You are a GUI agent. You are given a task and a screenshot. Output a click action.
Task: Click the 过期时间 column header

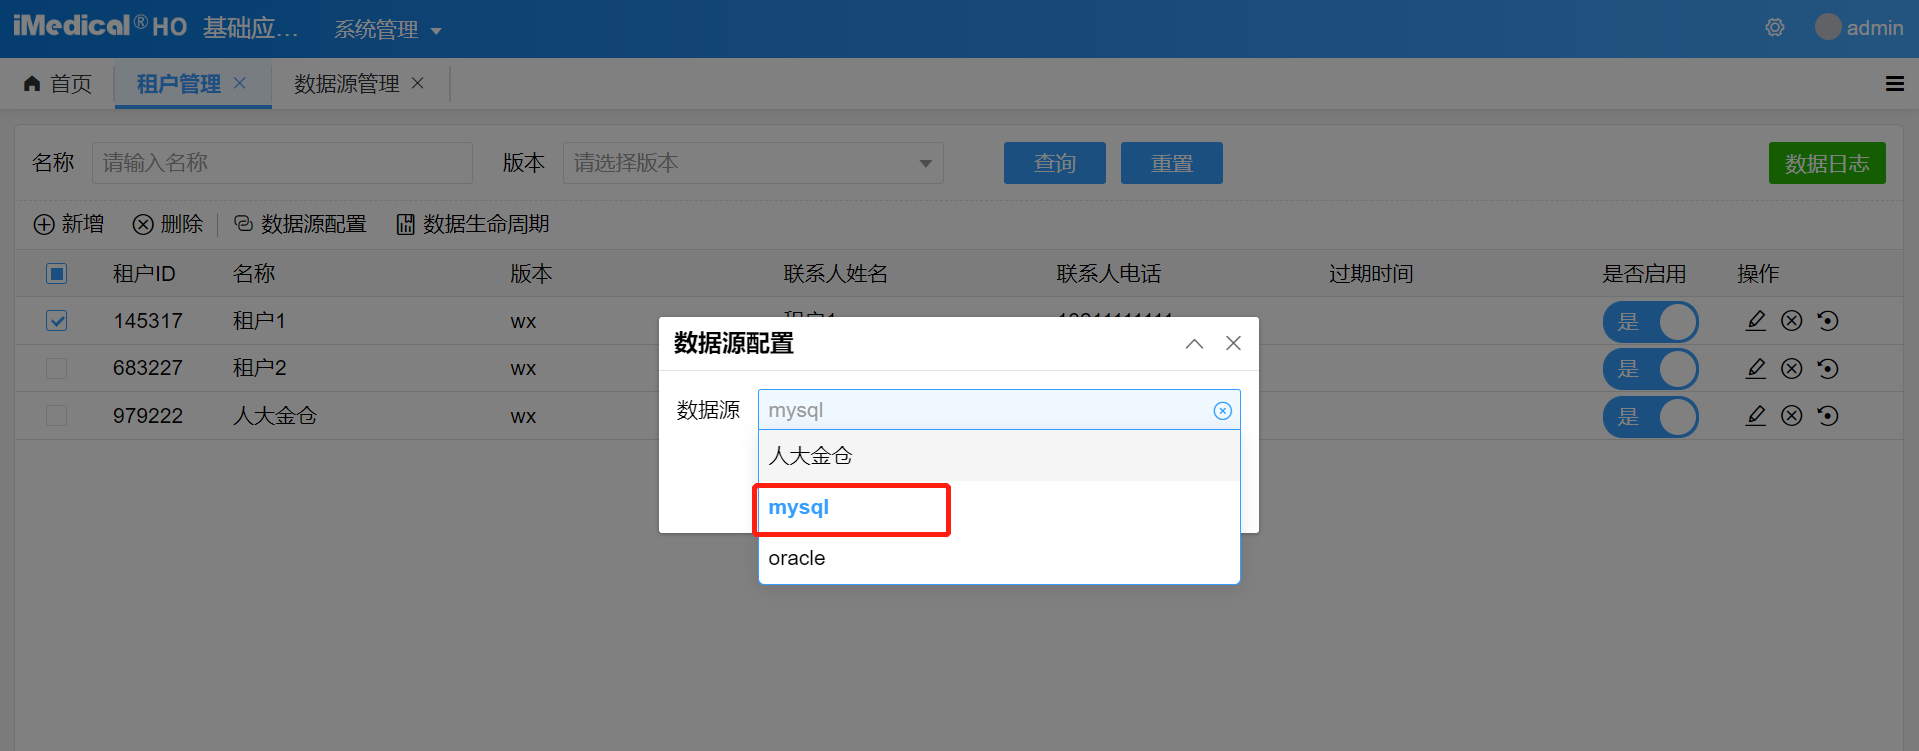tap(1371, 274)
